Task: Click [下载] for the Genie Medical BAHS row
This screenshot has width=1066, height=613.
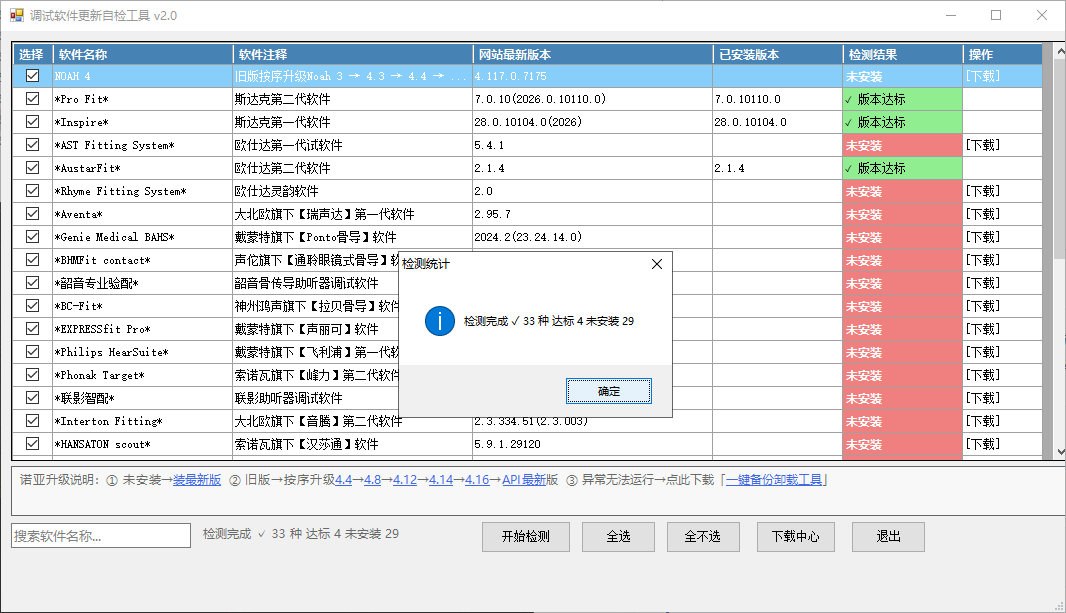Action: [982, 237]
